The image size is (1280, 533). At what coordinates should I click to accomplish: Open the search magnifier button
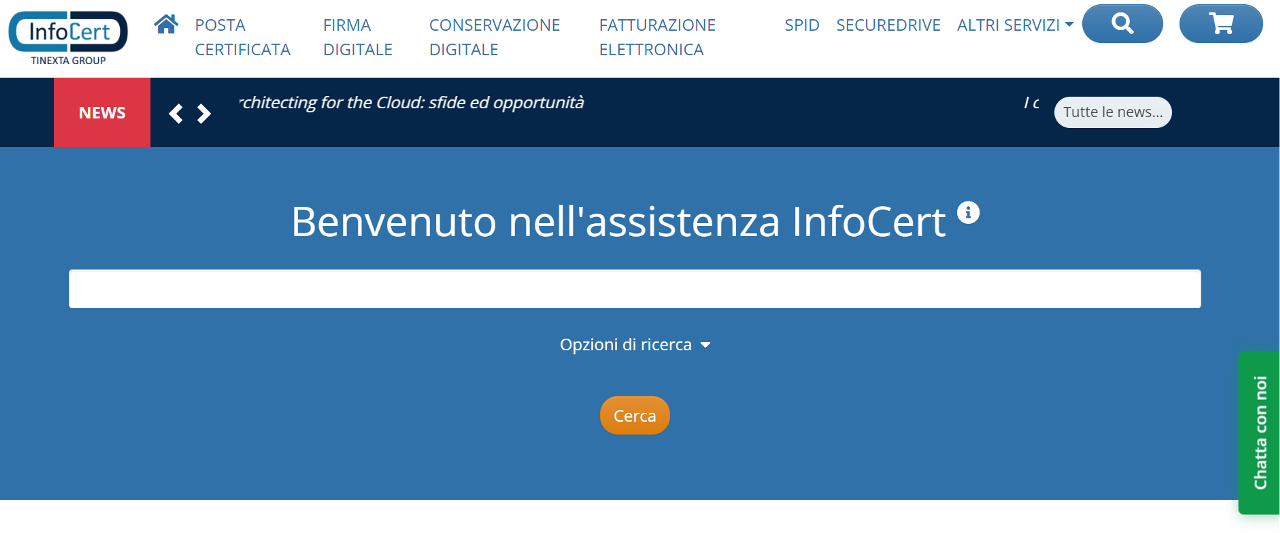1122,24
